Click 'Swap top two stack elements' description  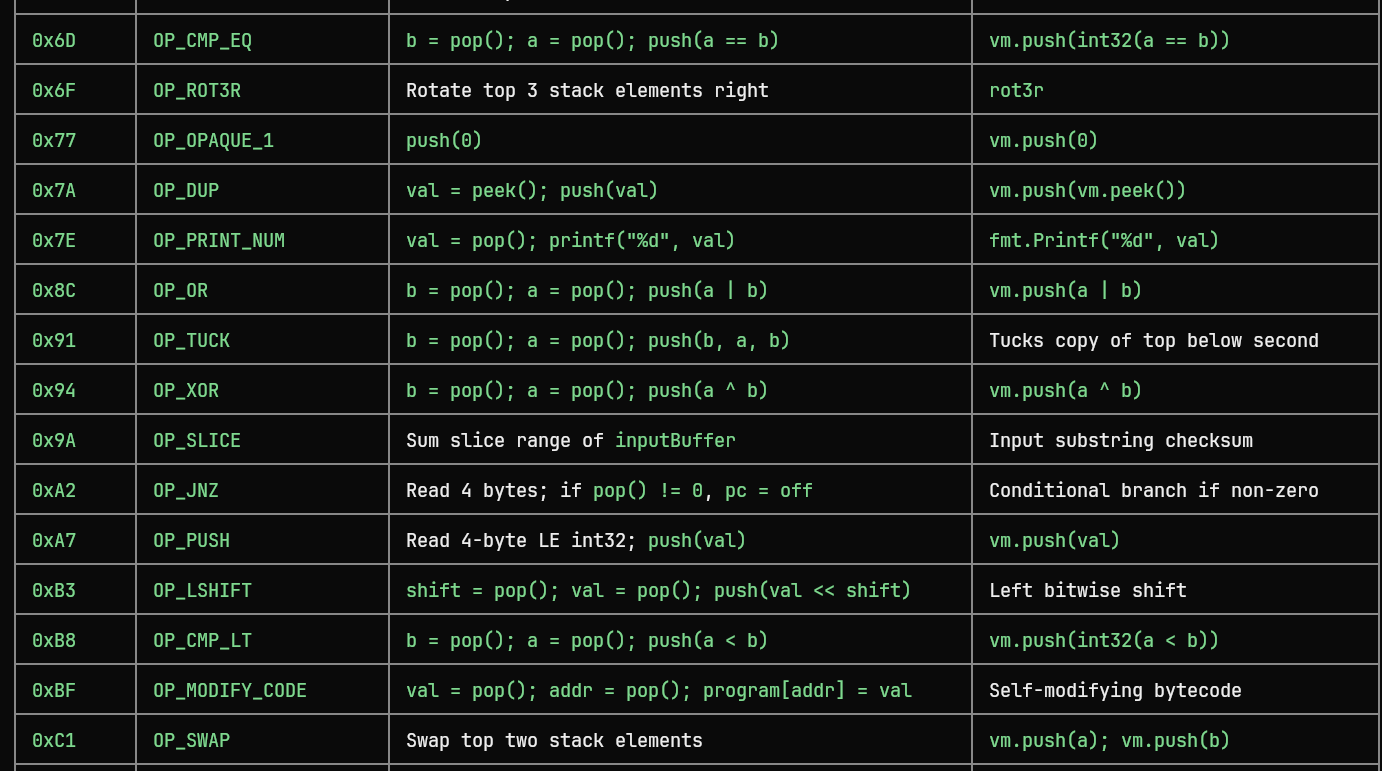[554, 741]
